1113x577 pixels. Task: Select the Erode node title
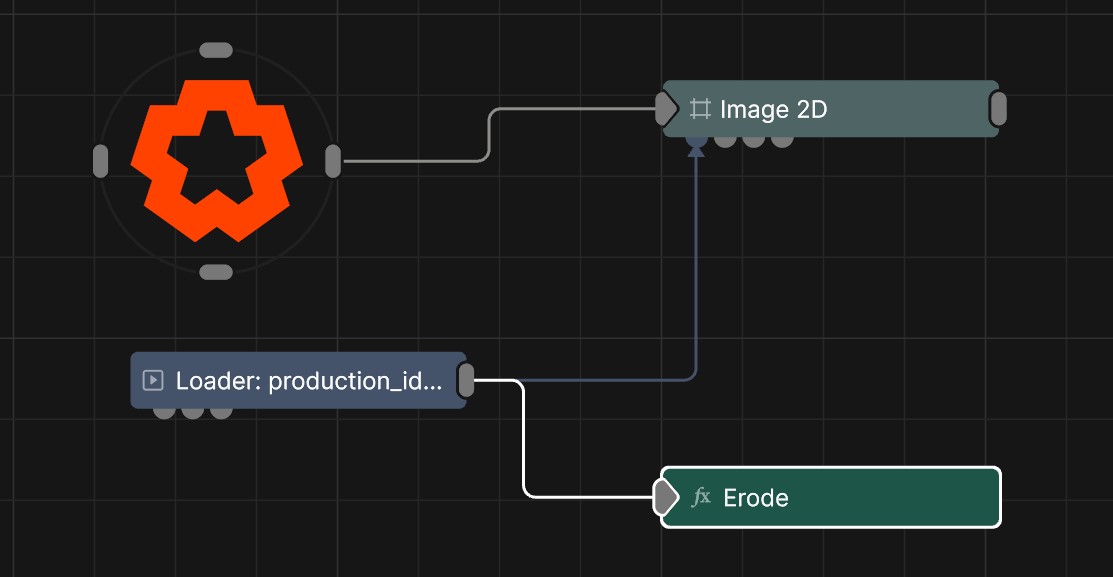pyautogui.click(x=756, y=498)
